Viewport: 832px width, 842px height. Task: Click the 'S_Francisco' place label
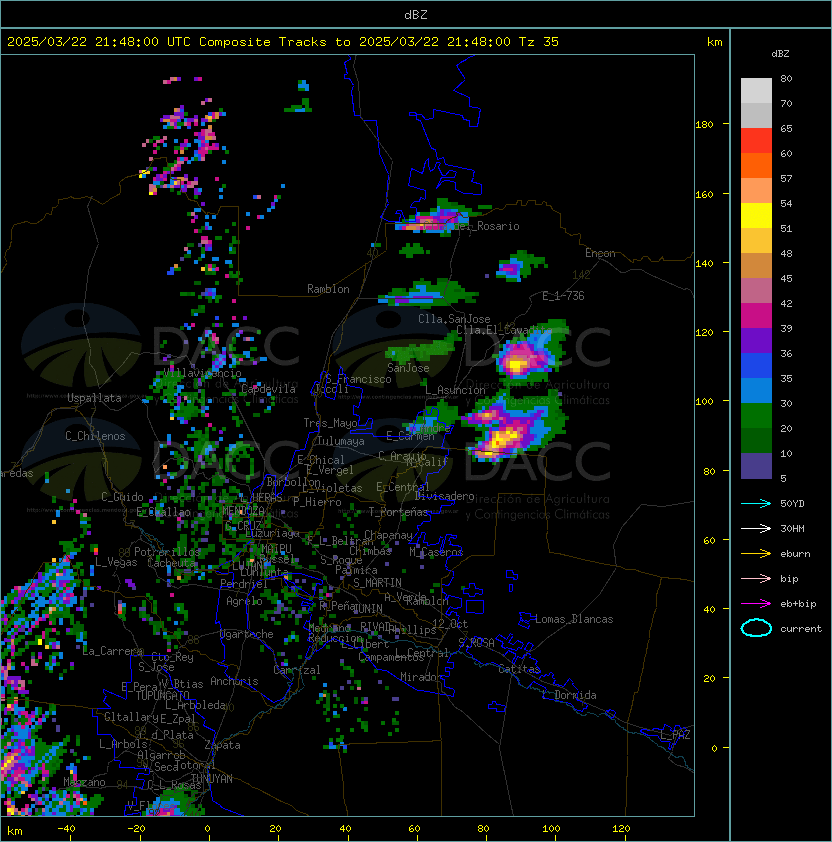tap(358, 379)
